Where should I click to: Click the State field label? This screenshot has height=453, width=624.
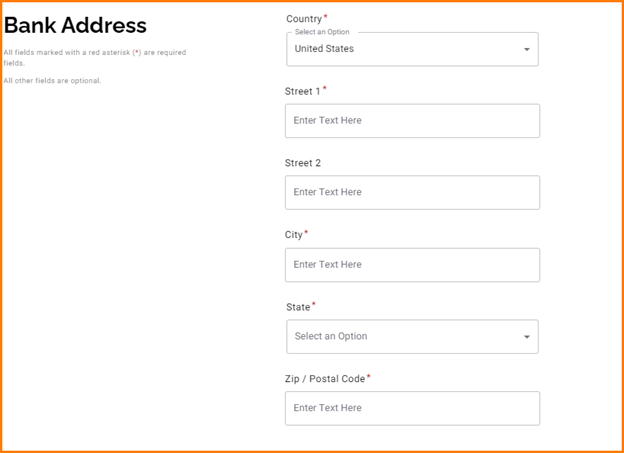(x=298, y=307)
